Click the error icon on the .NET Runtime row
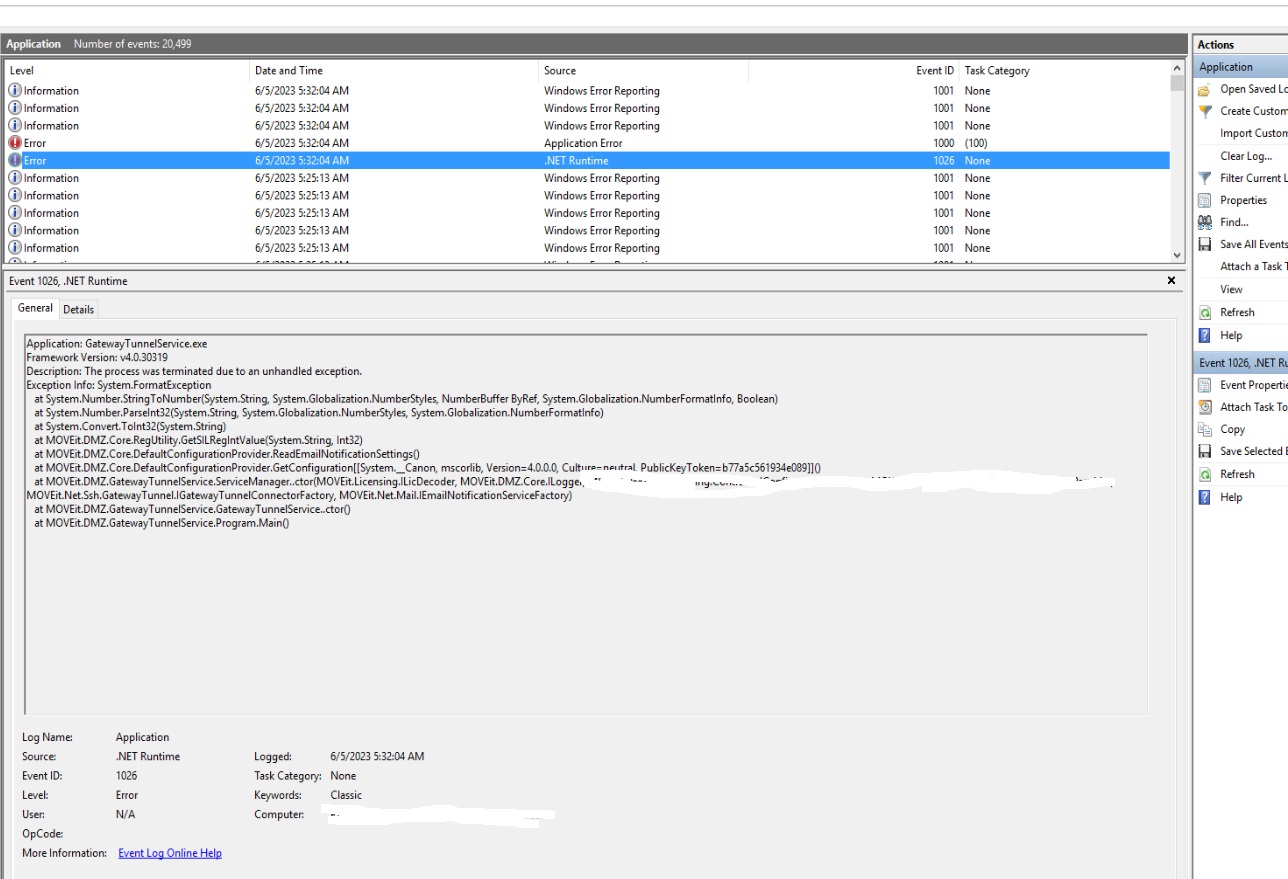 coord(15,160)
